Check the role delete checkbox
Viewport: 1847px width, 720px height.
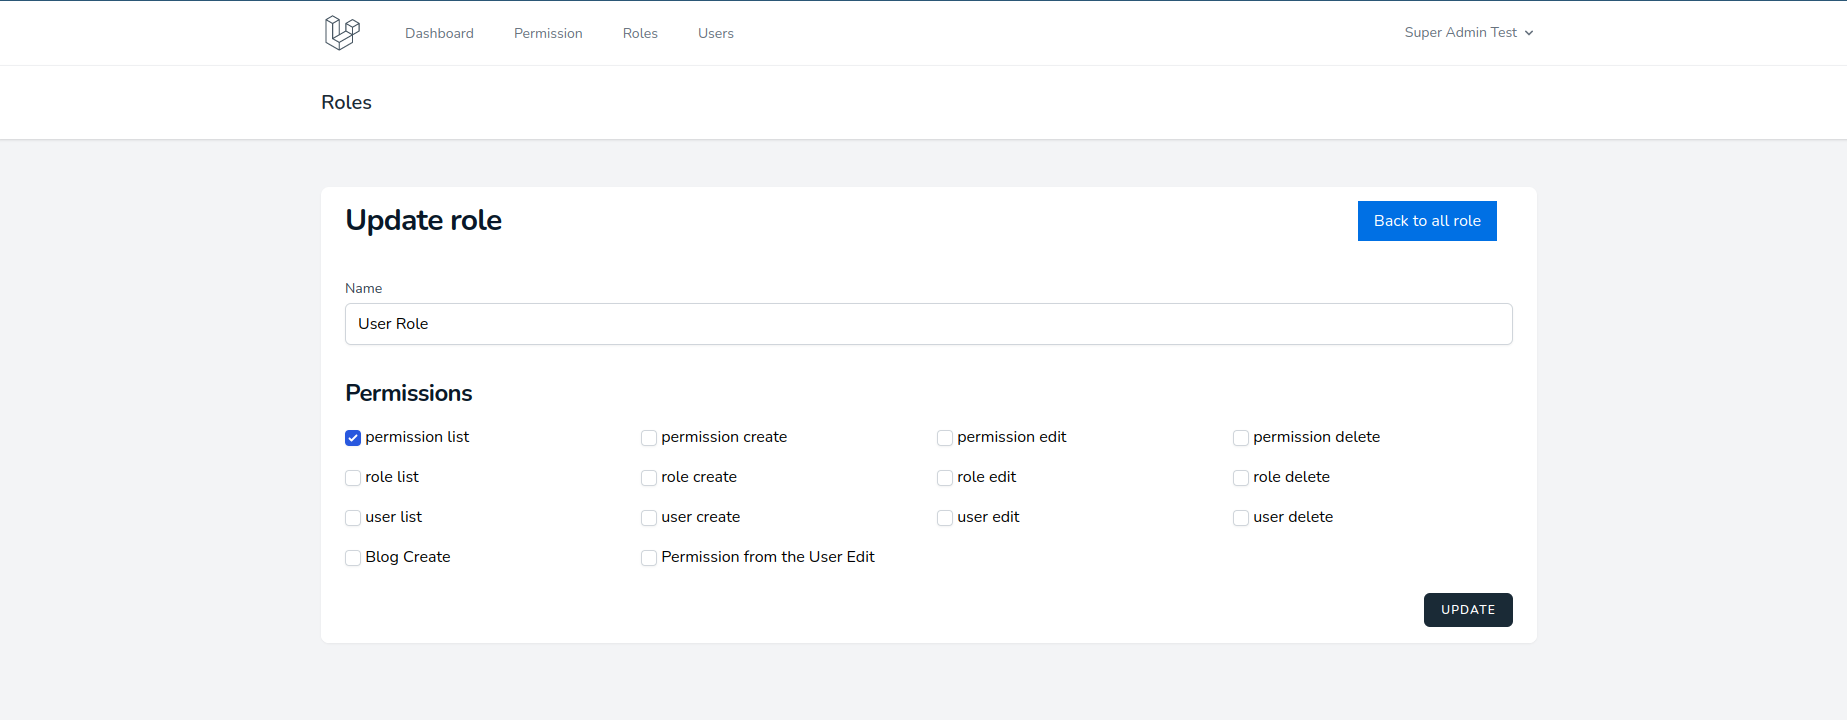1241,478
